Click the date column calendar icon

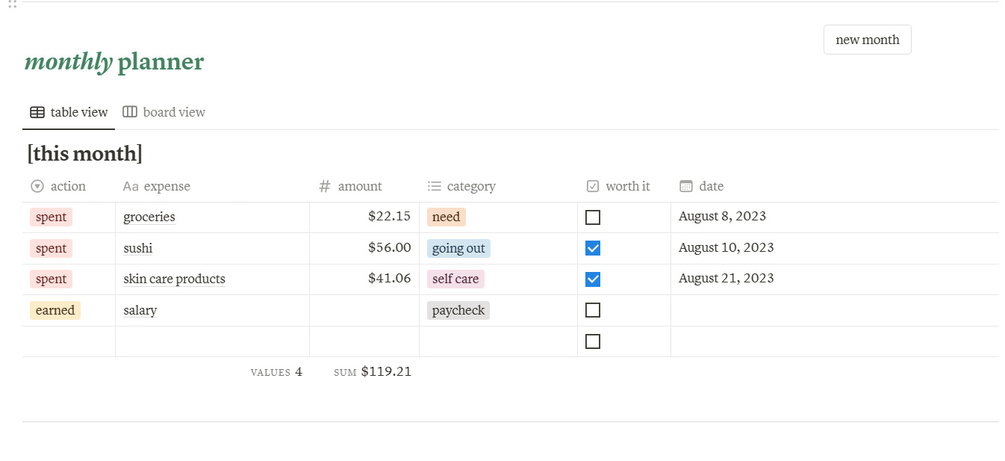686,186
